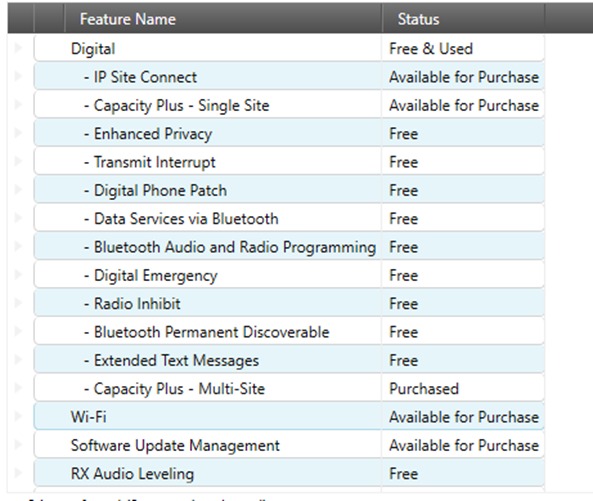Expand the Enhanced Privacy row arrow
This screenshot has height=501, width=593.
pyautogui.click(x=18, y=133)
